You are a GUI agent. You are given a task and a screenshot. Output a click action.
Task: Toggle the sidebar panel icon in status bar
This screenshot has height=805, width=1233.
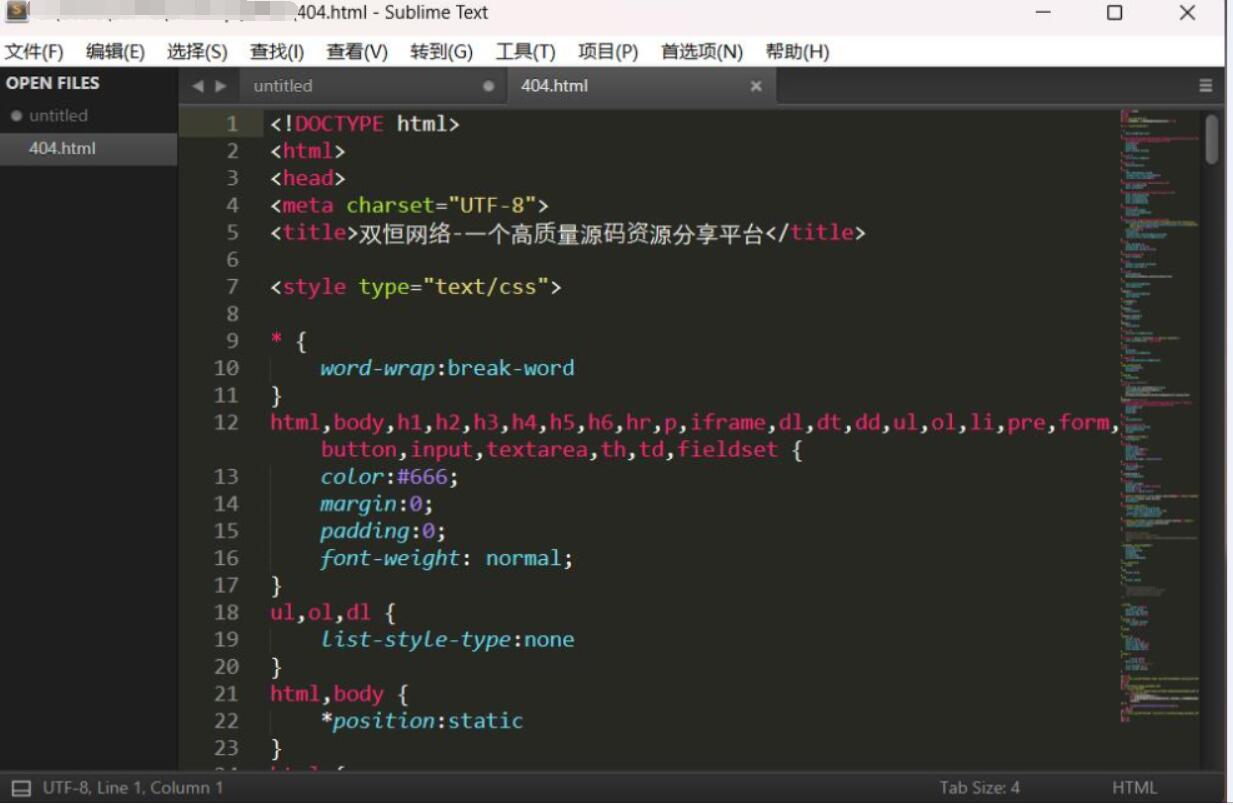[21, 788]
